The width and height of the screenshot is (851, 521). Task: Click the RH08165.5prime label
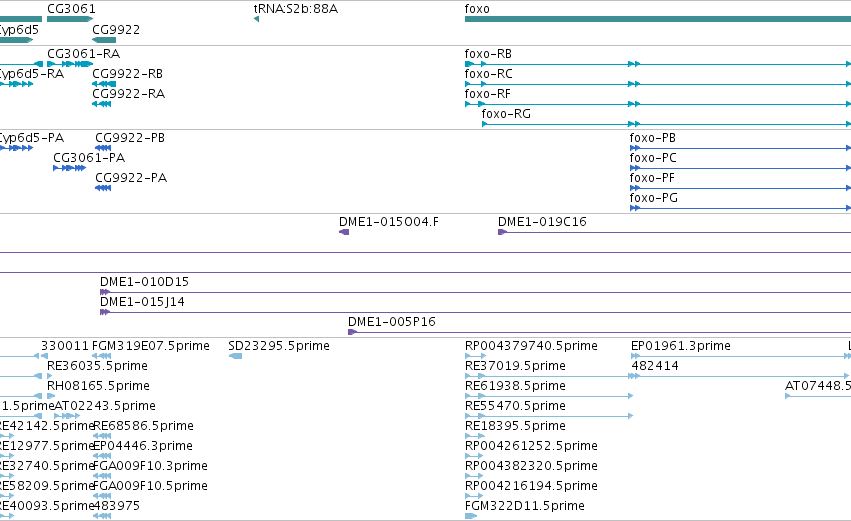click(98, 386)
